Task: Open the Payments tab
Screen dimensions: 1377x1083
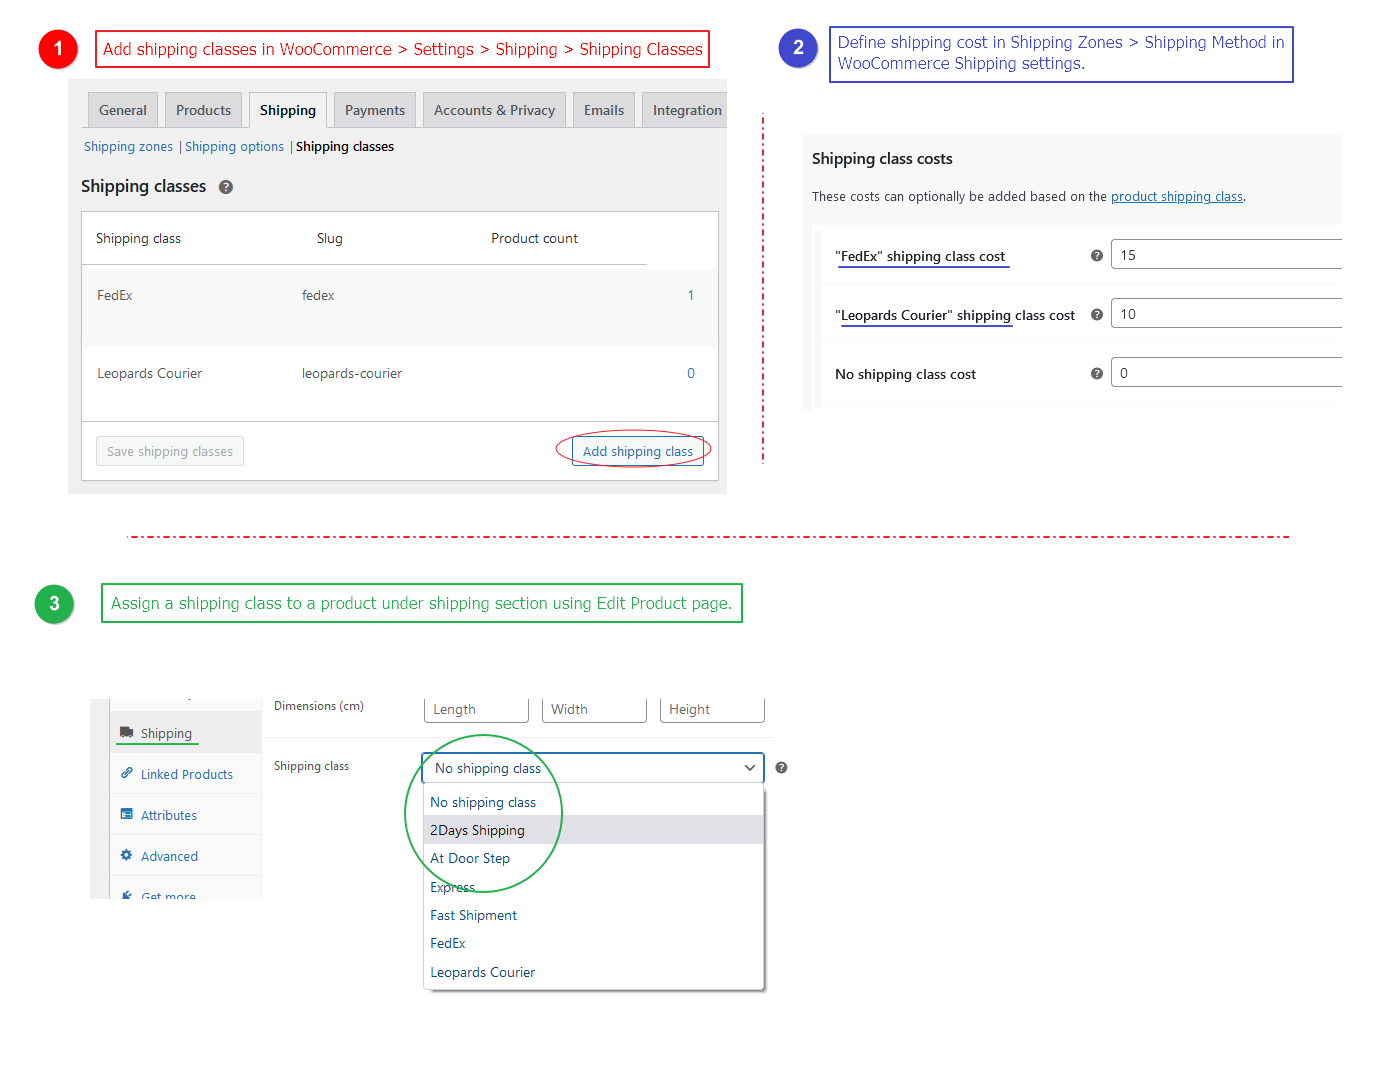Action: 375,110
